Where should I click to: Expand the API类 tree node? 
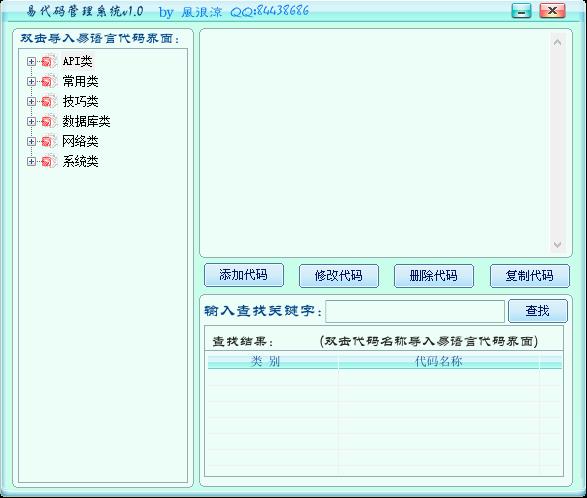pos(31,61)
